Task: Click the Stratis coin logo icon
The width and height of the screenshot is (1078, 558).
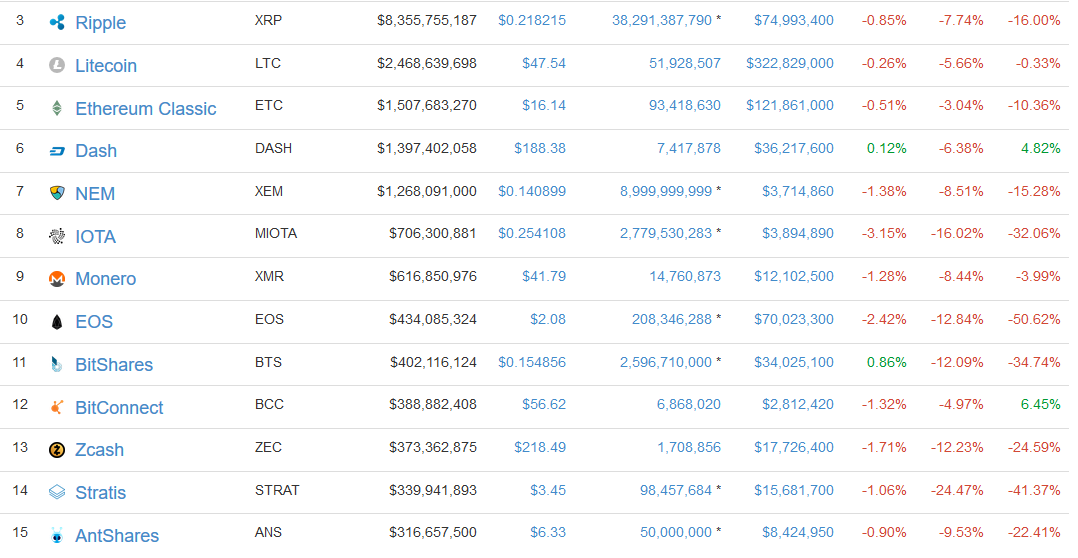Action: click(x=57, y=492)
